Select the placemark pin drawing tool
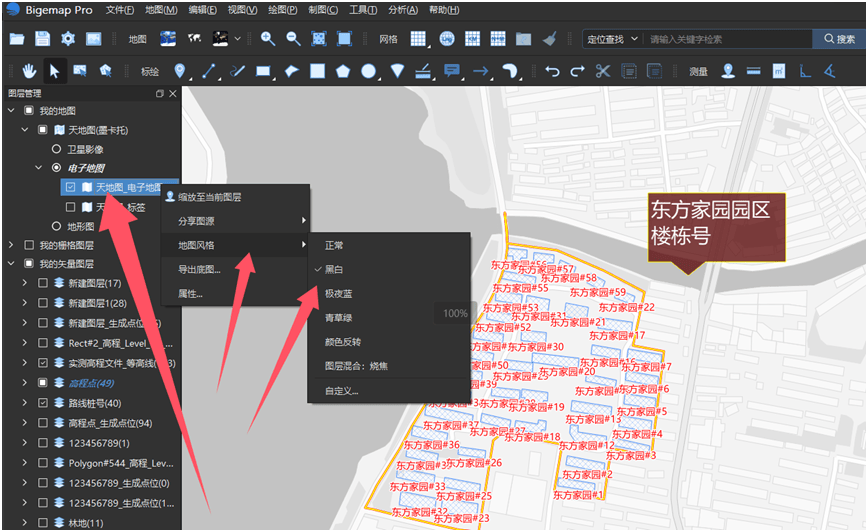868x532 pixels. pos(179,71)
